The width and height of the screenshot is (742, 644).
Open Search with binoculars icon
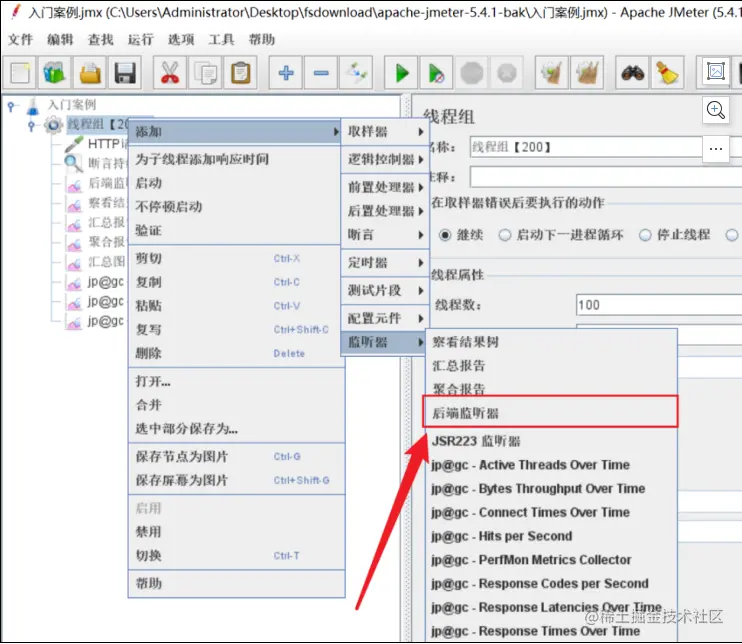632,73
